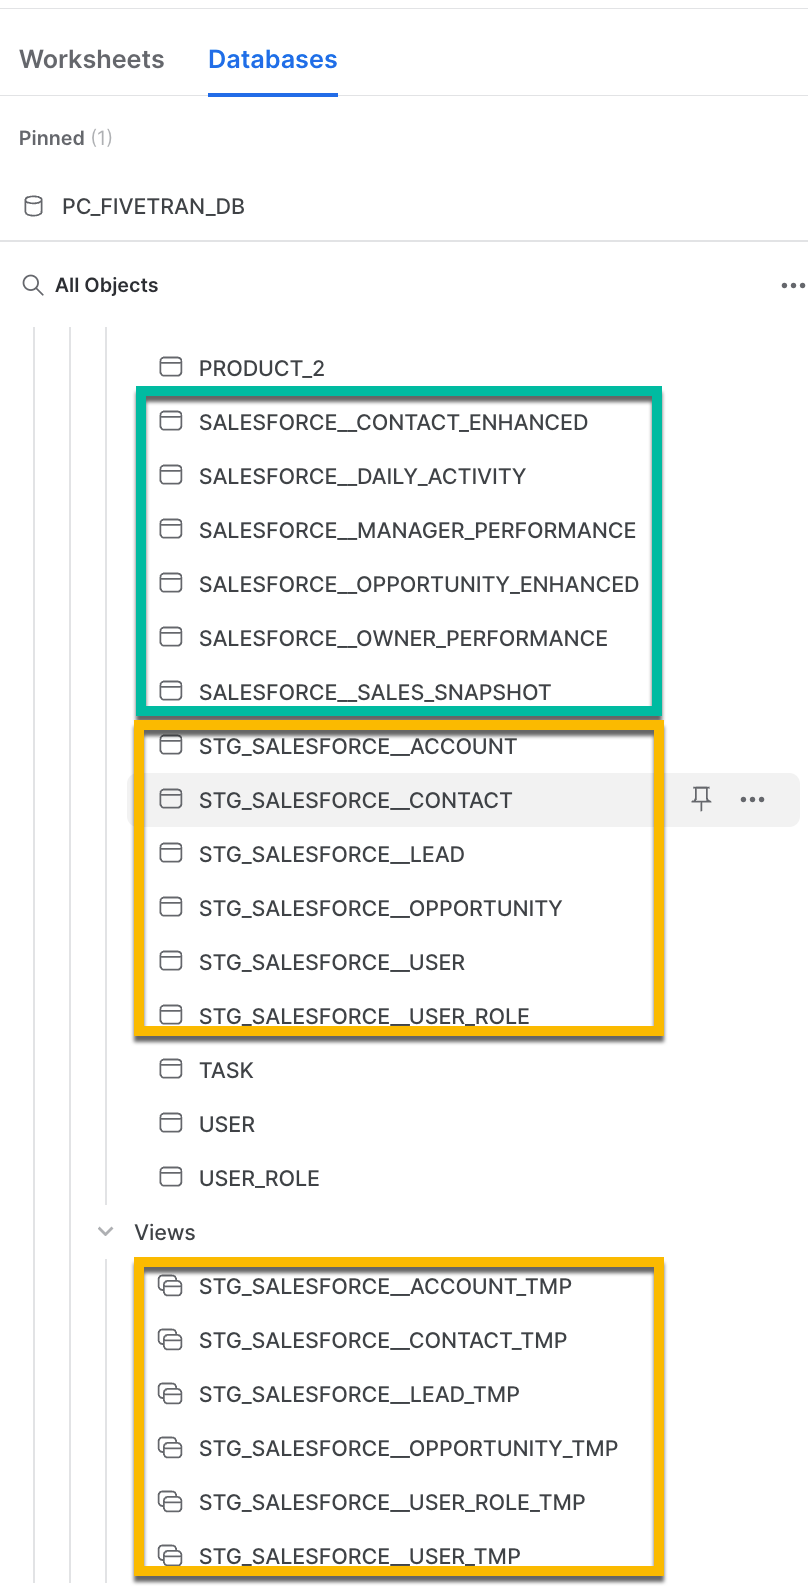Open more options for STG_SALESFORCE__CONTACT row
Screen dimensions: 808x1588
(x=752, y=799)
